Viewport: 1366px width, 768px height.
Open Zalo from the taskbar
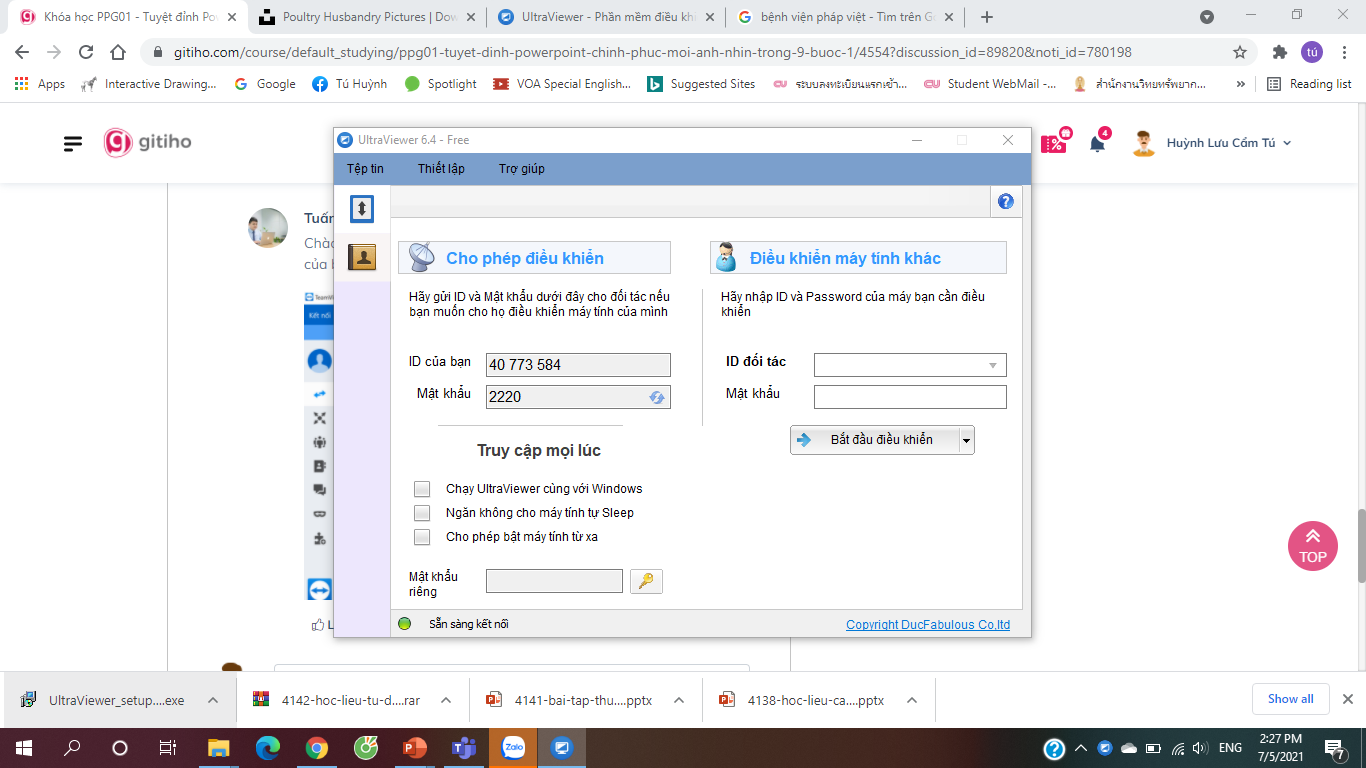point(514,748)
